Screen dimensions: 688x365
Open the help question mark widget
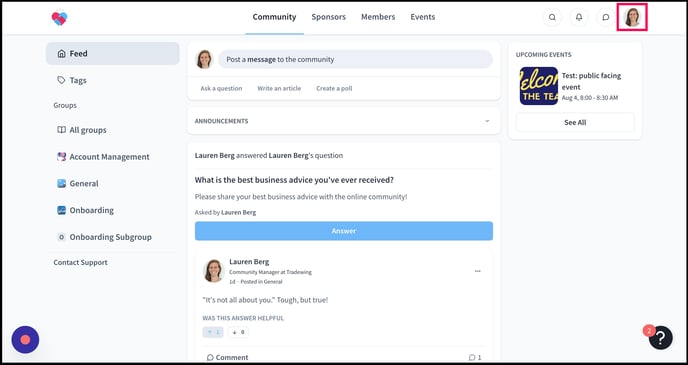click(660, 337)
